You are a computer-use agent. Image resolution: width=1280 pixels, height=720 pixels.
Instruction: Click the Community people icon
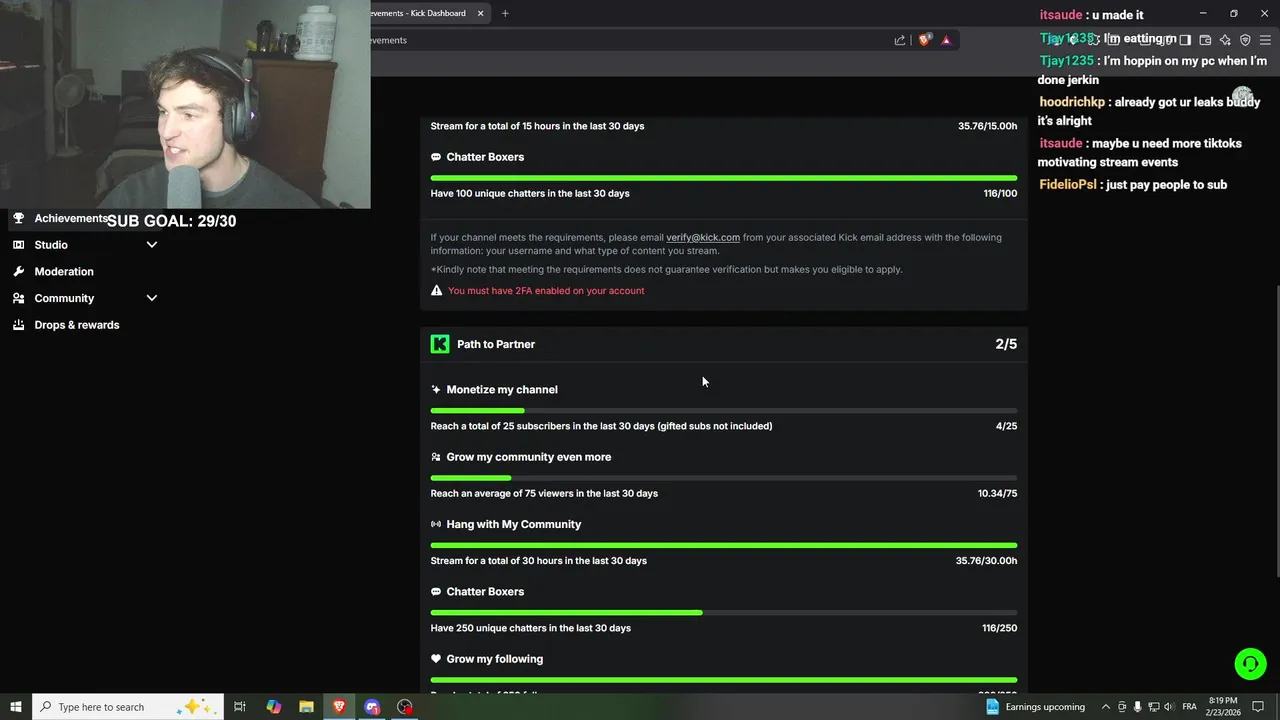[x=18, y=298]
